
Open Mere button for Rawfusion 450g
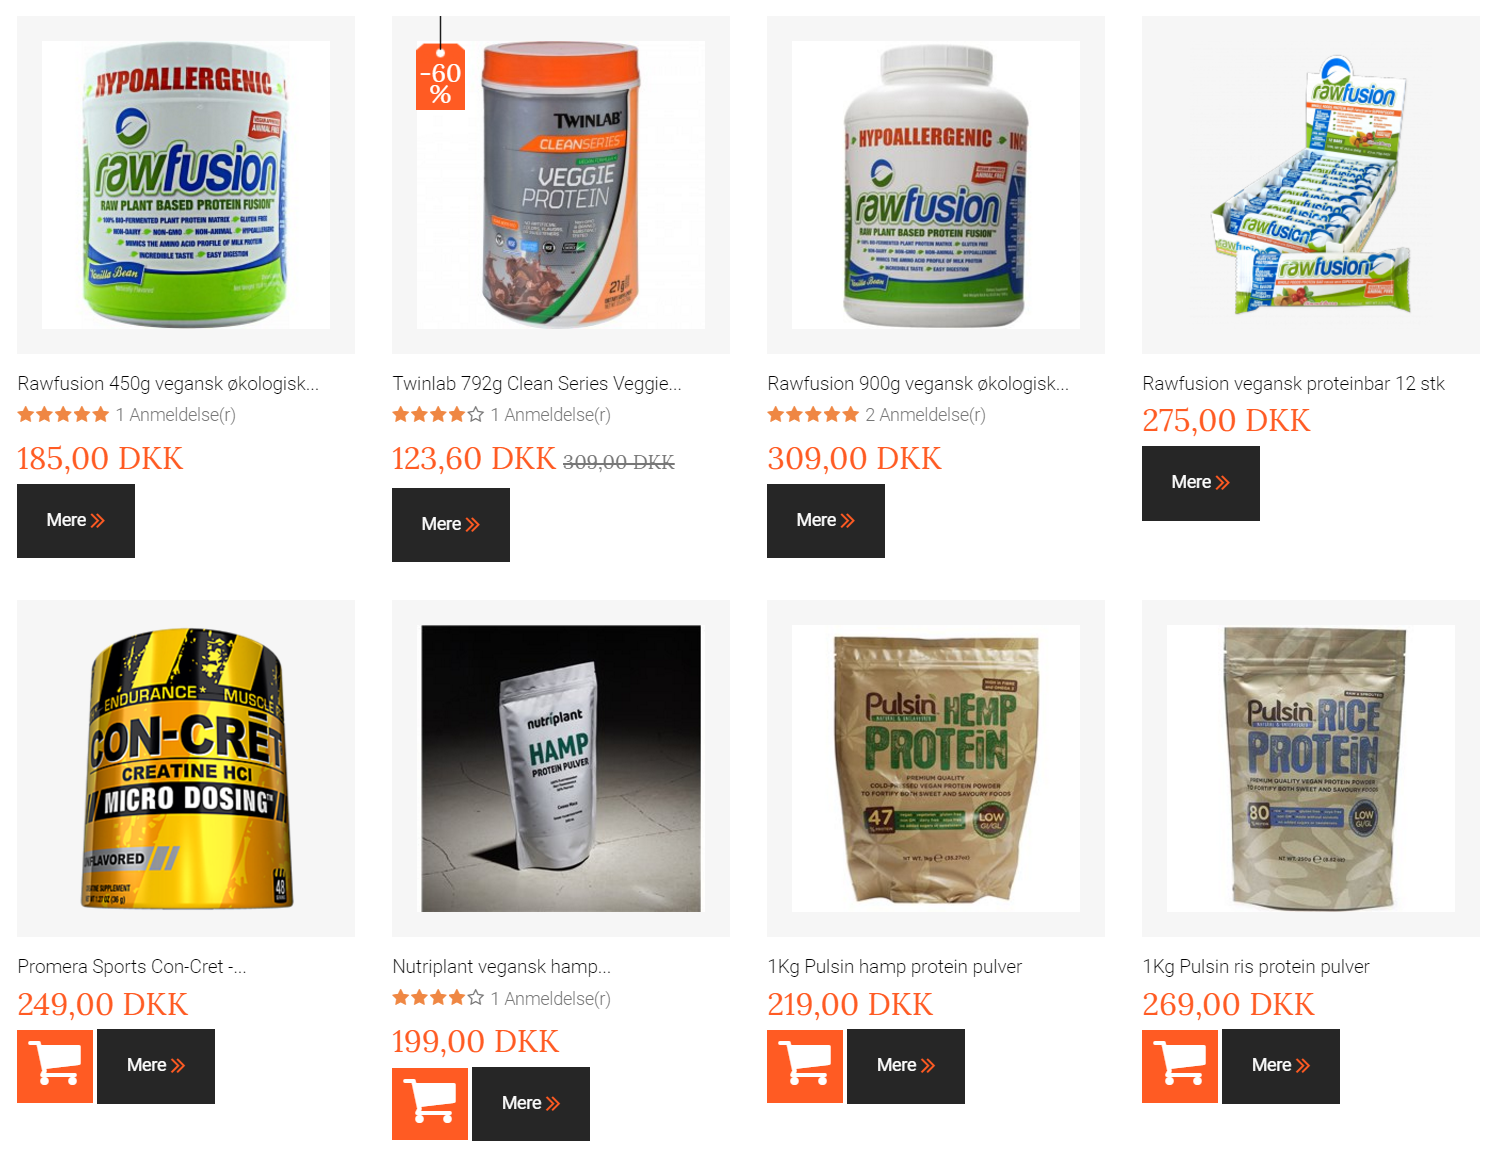[76, 521]
